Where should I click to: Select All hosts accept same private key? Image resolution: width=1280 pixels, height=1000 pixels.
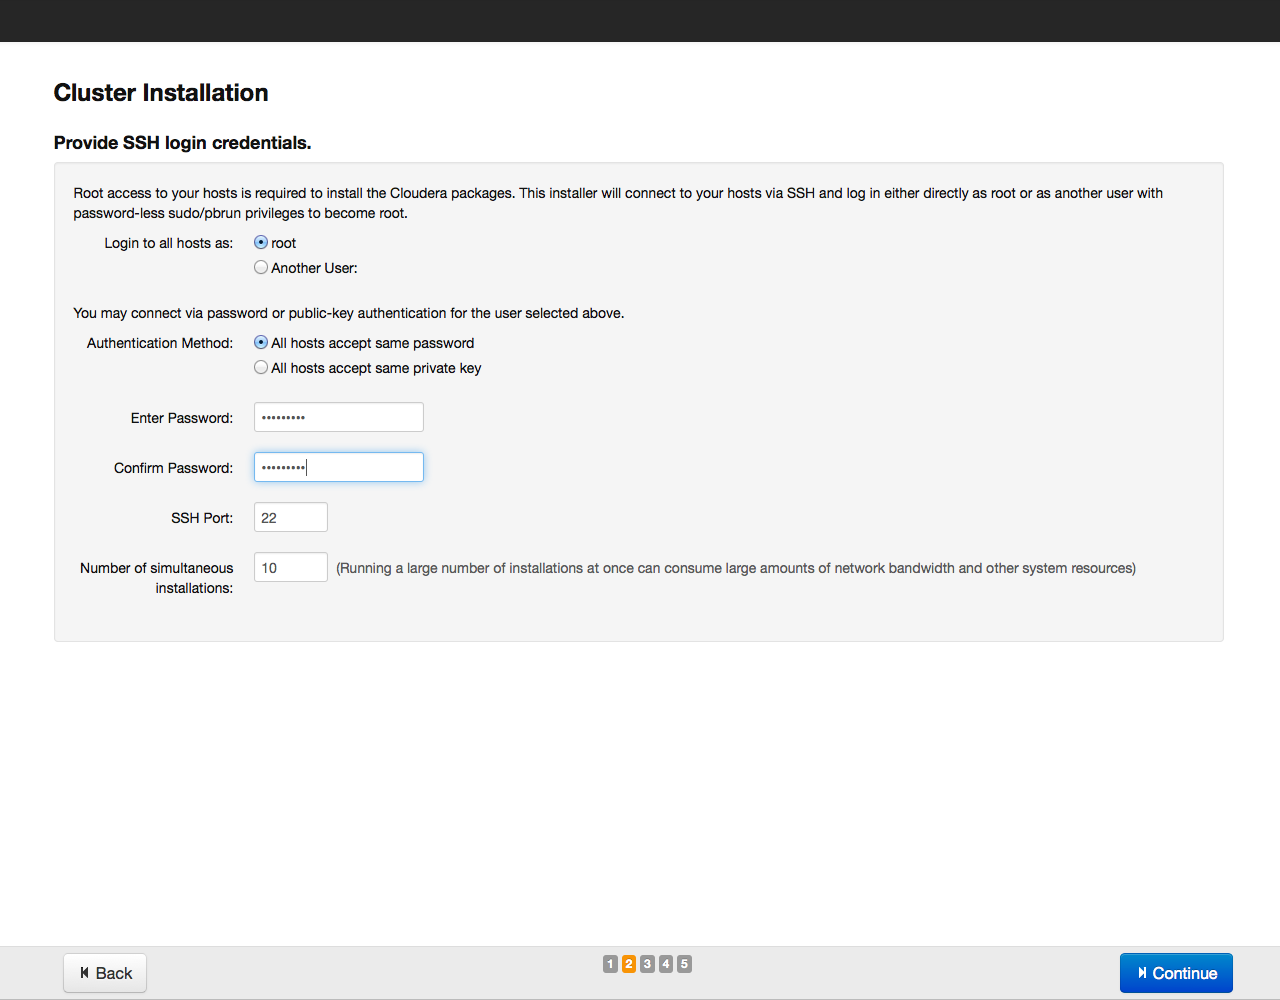coord(261,367)
